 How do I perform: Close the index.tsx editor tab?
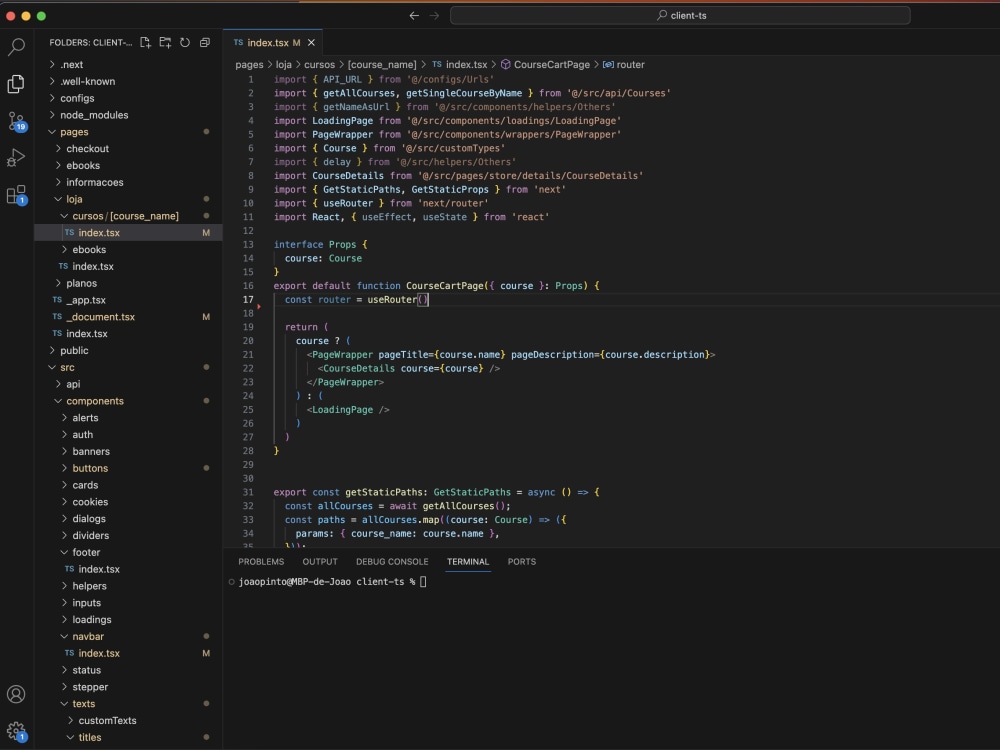pos(312,43)
